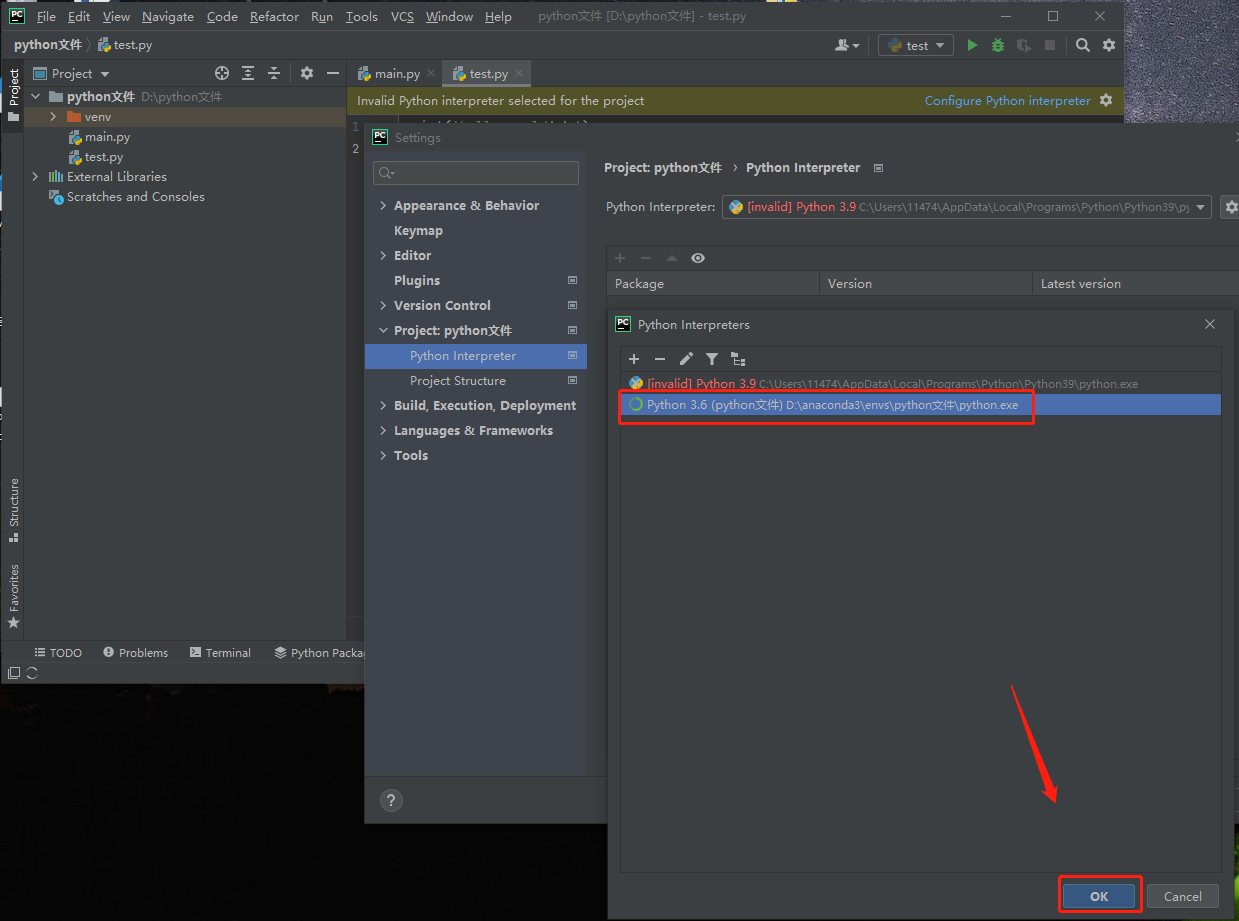Click the filter funnel icon in Python Interpreters

pos(712,359)
